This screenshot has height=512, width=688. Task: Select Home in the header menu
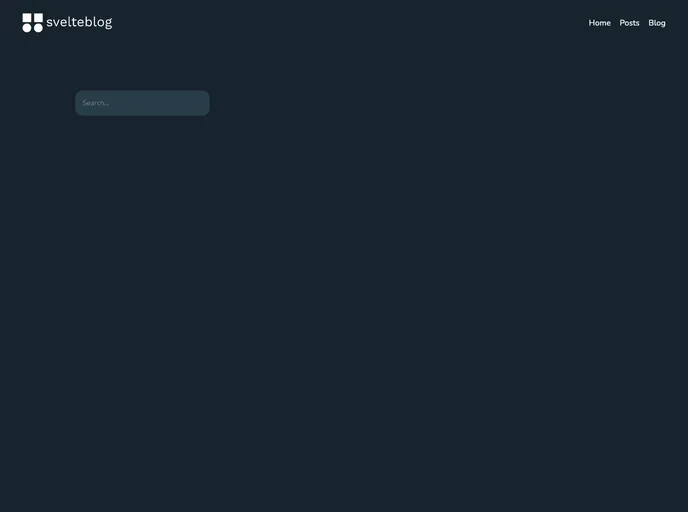click(599, 23)
